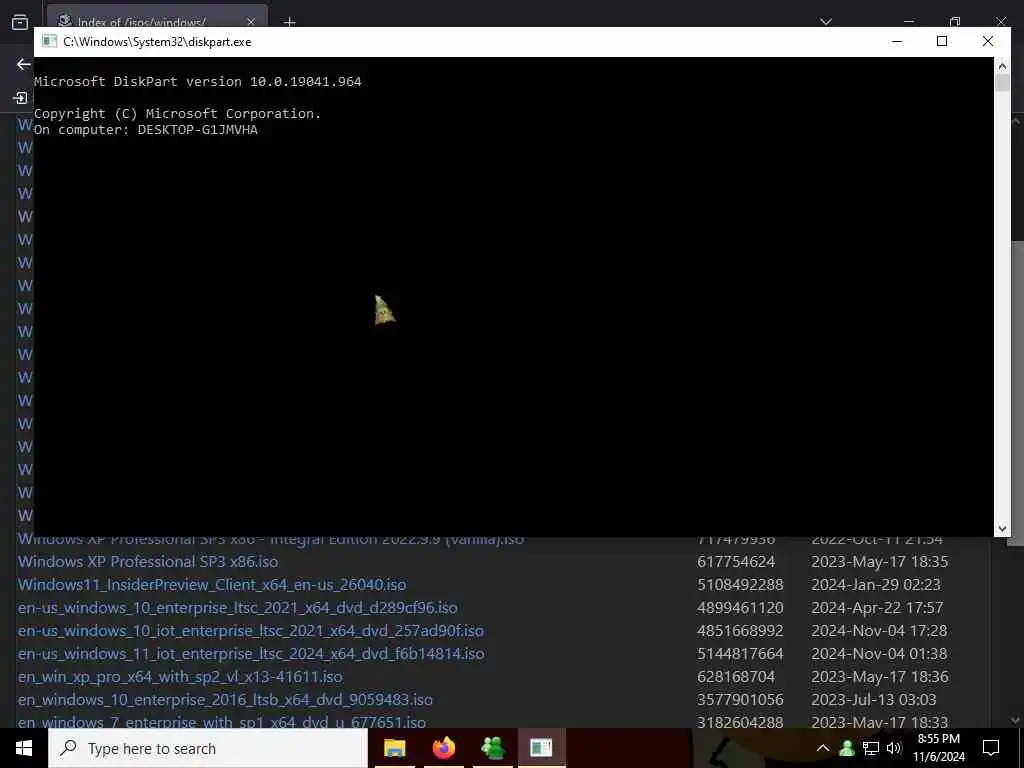Screen dimensions: 1024x768
Task: Click file size 4899461120
Action: (740, 607)
